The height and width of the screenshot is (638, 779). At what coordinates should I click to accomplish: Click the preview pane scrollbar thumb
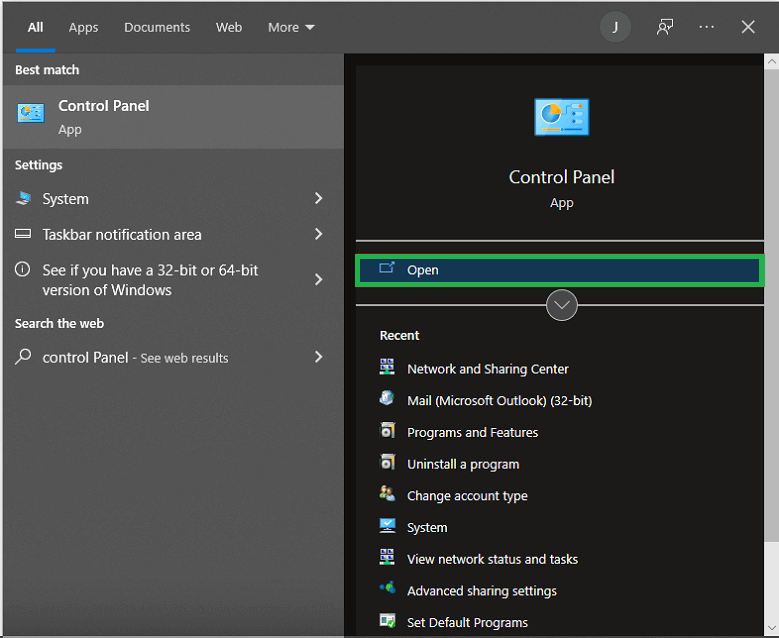click(771, 306)
